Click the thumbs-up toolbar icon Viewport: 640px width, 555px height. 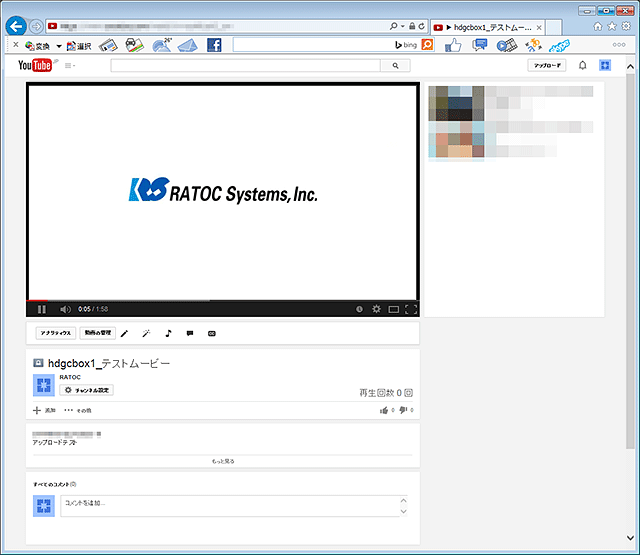coord(453,45)
